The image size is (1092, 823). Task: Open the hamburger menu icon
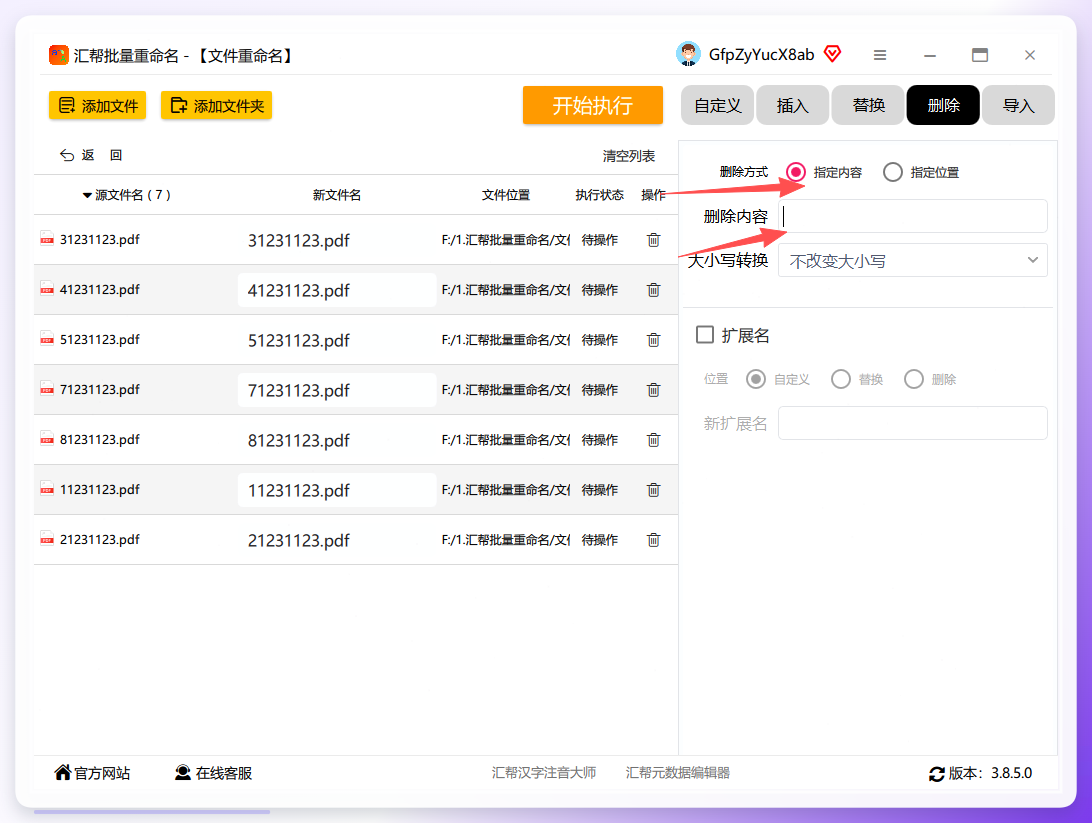880,55
